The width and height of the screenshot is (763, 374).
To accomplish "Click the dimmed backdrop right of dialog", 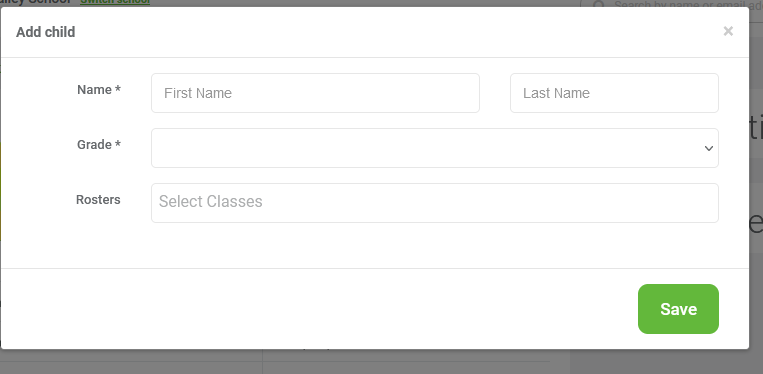I will pyautogui.click(x=756, y=195).
